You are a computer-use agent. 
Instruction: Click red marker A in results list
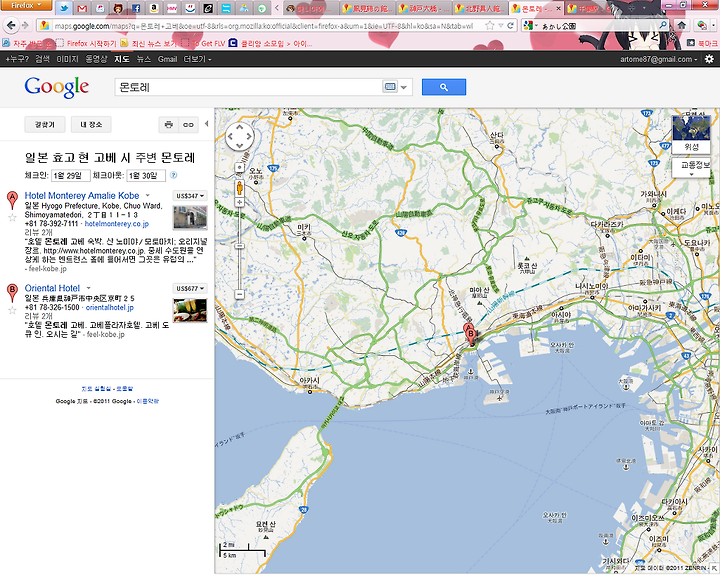(12, 201)
